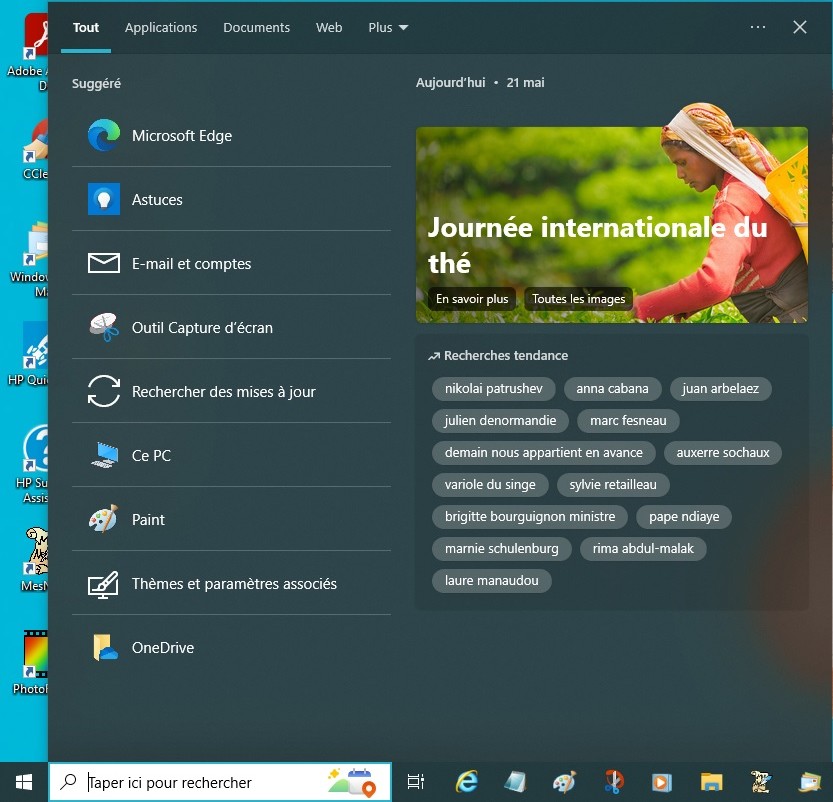Viewport: 833px width, 802px height.
Task: Open Task View on the taskbar
Action: pos(415,782)
